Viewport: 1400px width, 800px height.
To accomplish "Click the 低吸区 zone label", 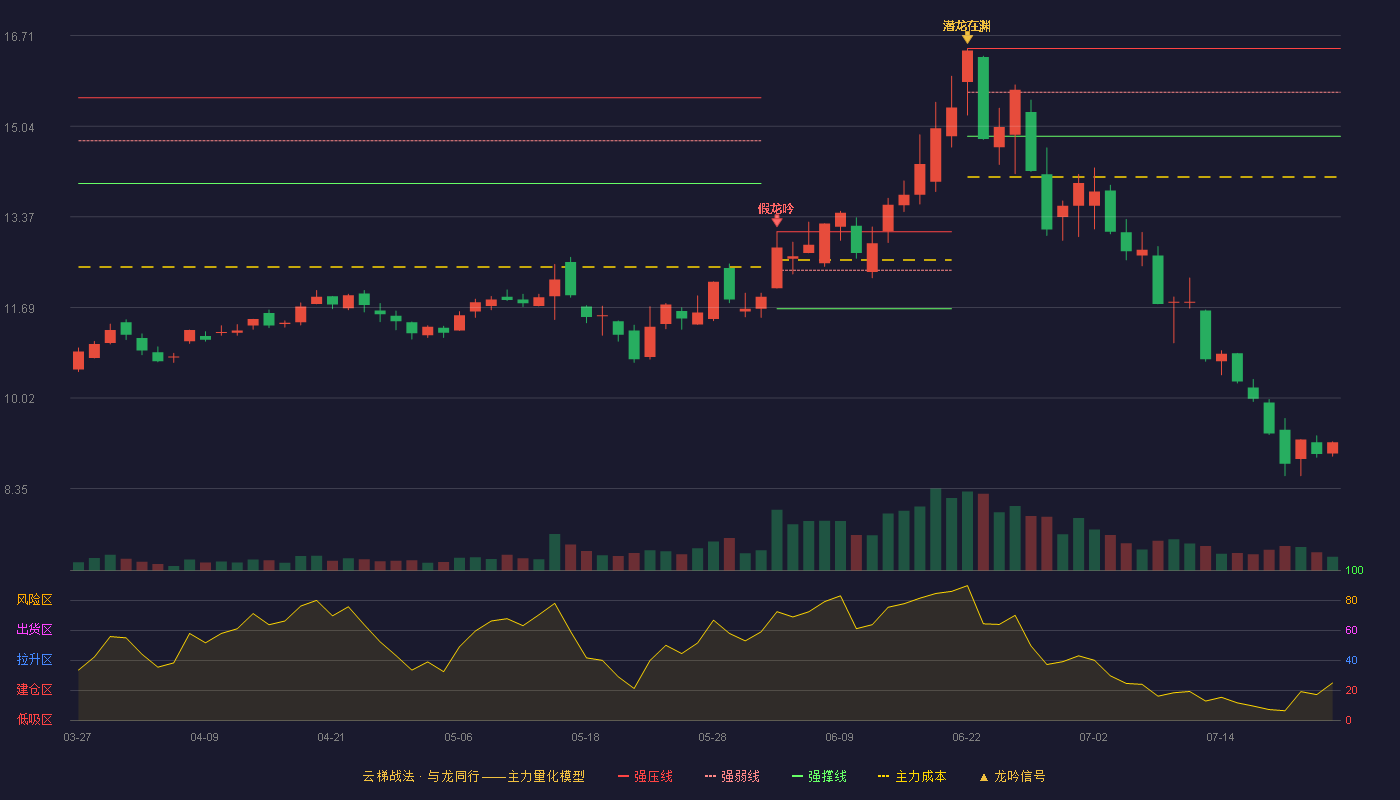I will click(x=34, y=719).
